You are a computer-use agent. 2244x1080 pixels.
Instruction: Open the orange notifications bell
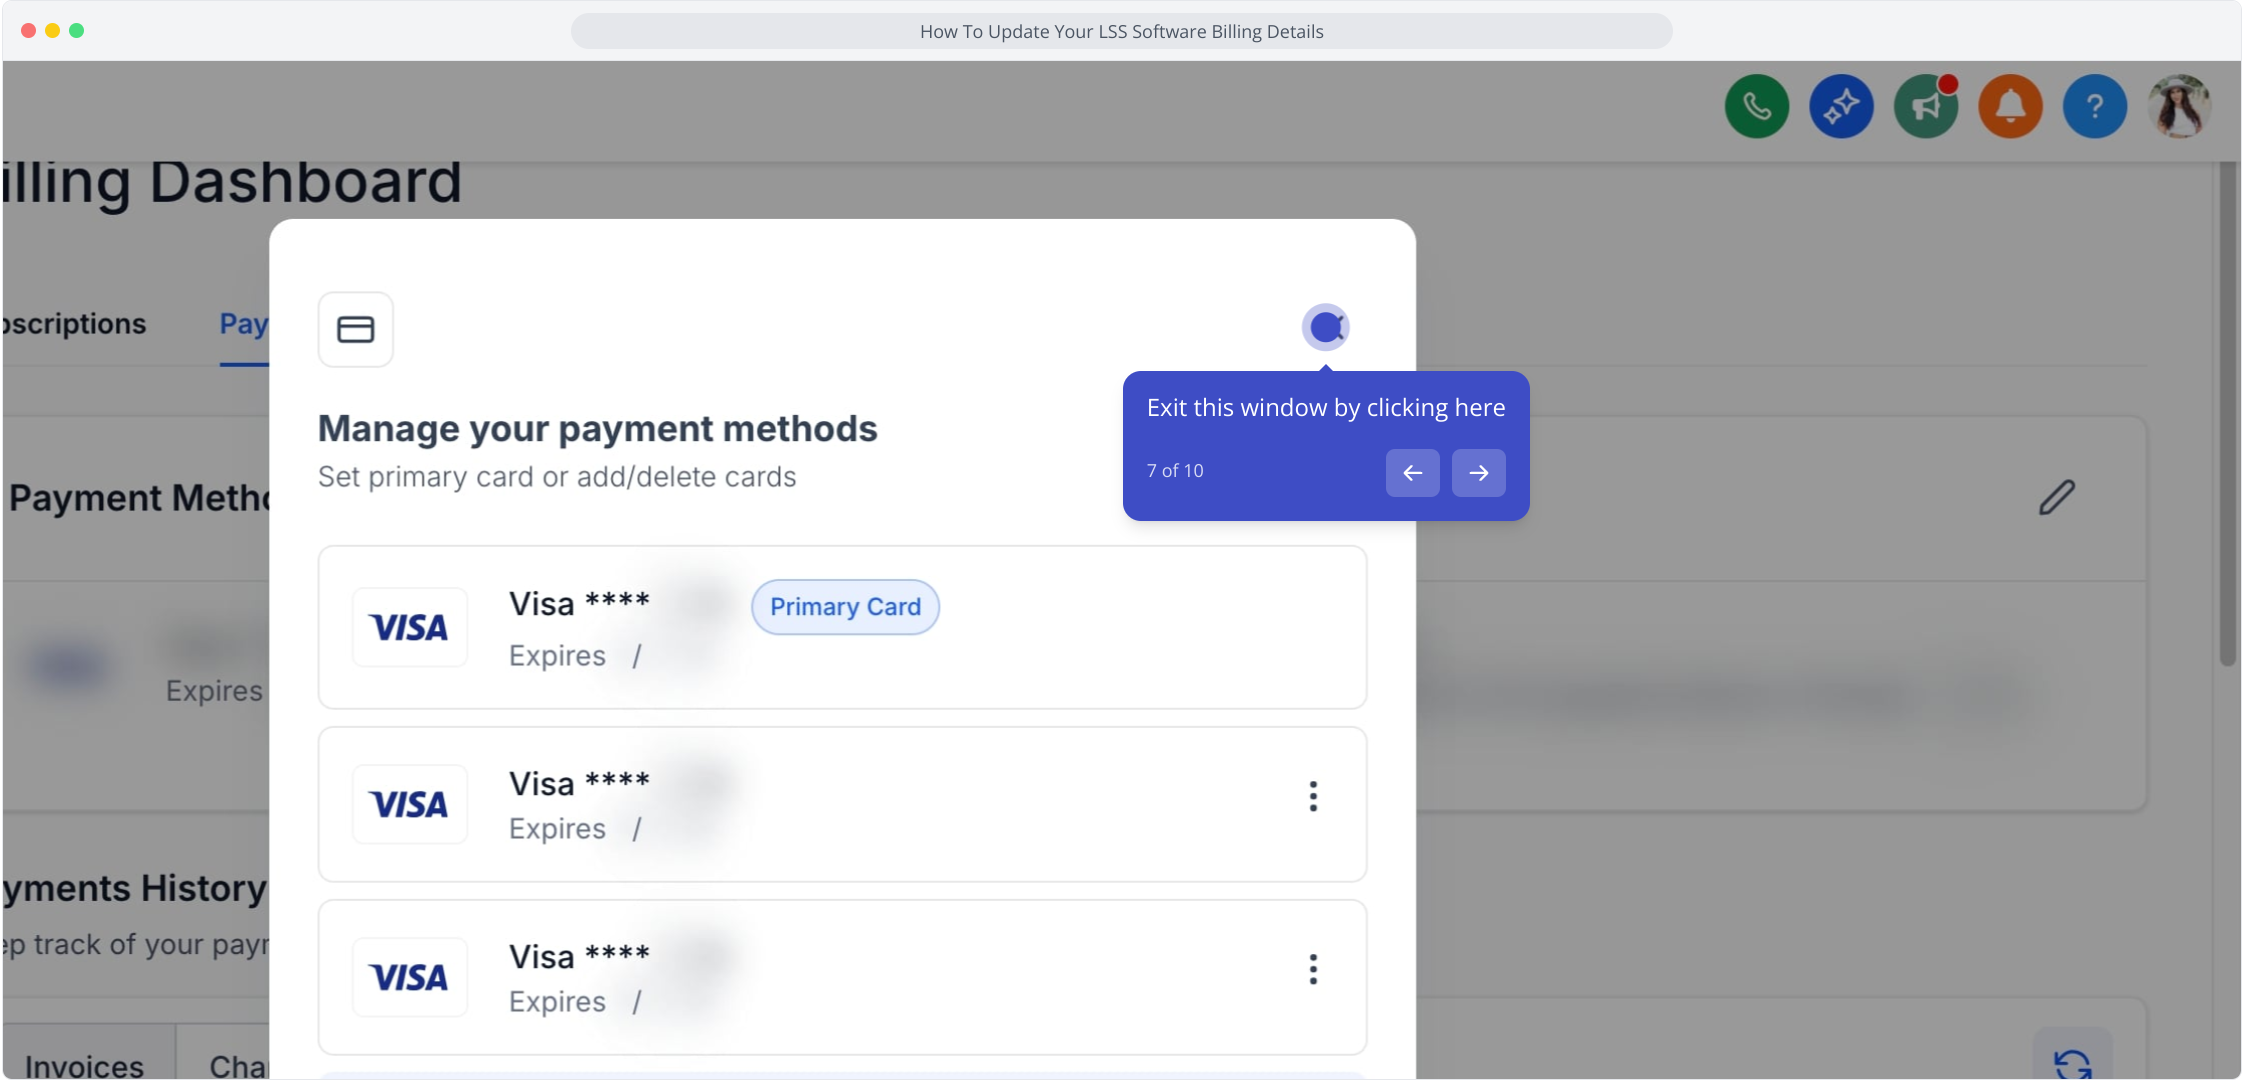[x=2010, y=106]
